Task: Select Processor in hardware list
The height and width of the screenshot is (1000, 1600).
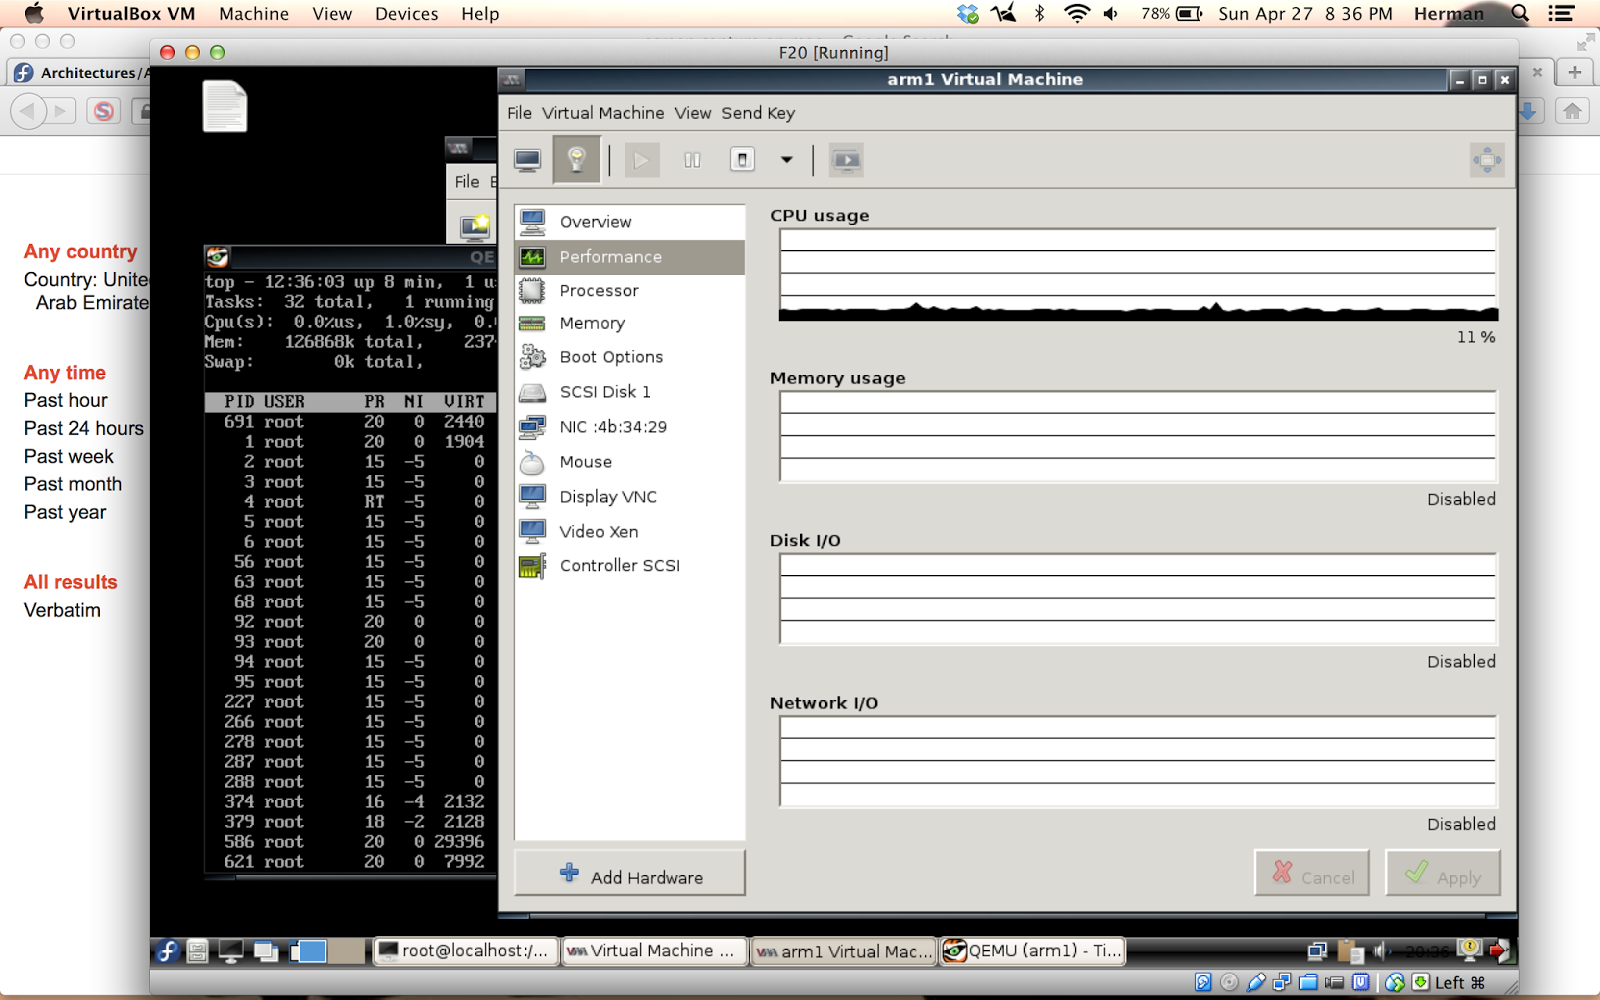Action: tap(630, 291)
